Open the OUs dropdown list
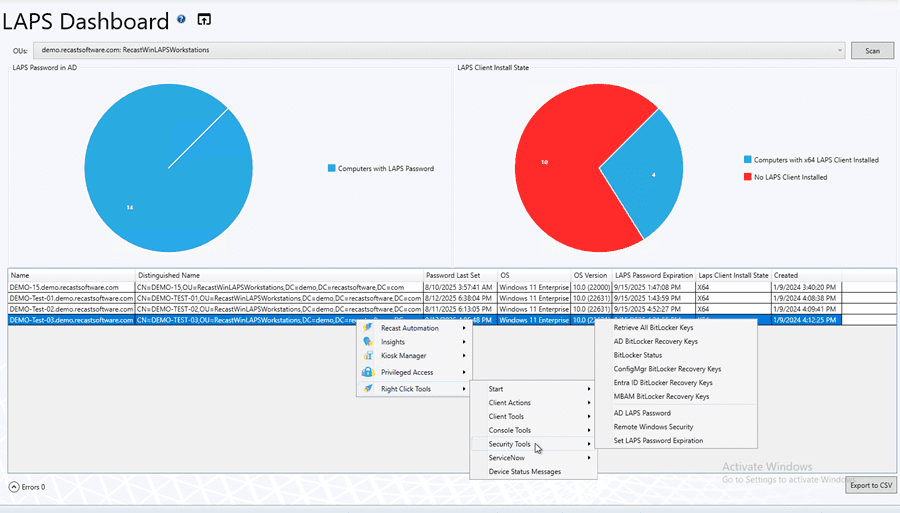Screen dimensions: 900x513 pos(840,50)
